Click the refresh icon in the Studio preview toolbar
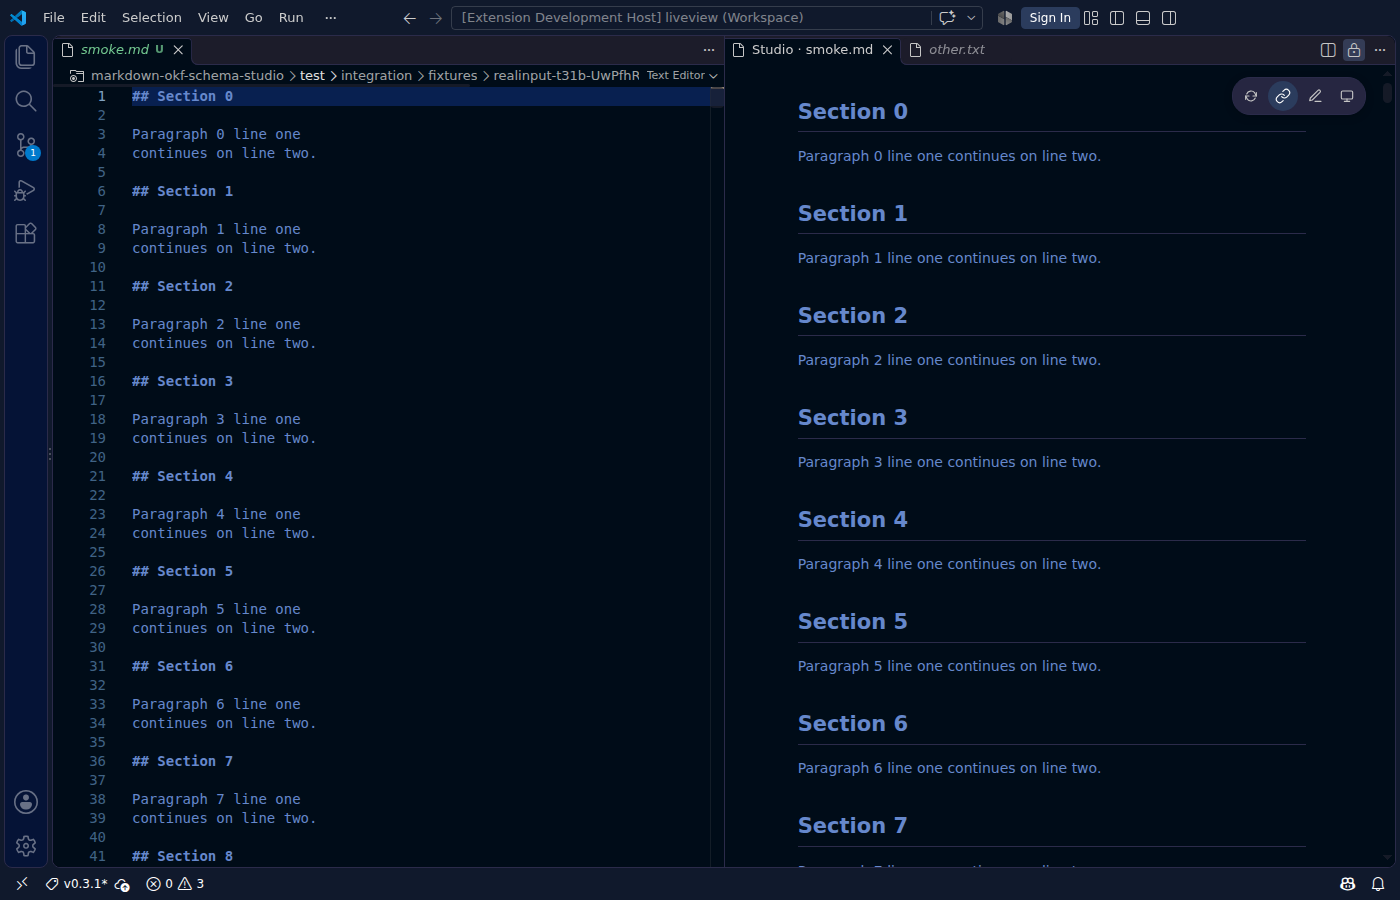 tap(1251, 96)
